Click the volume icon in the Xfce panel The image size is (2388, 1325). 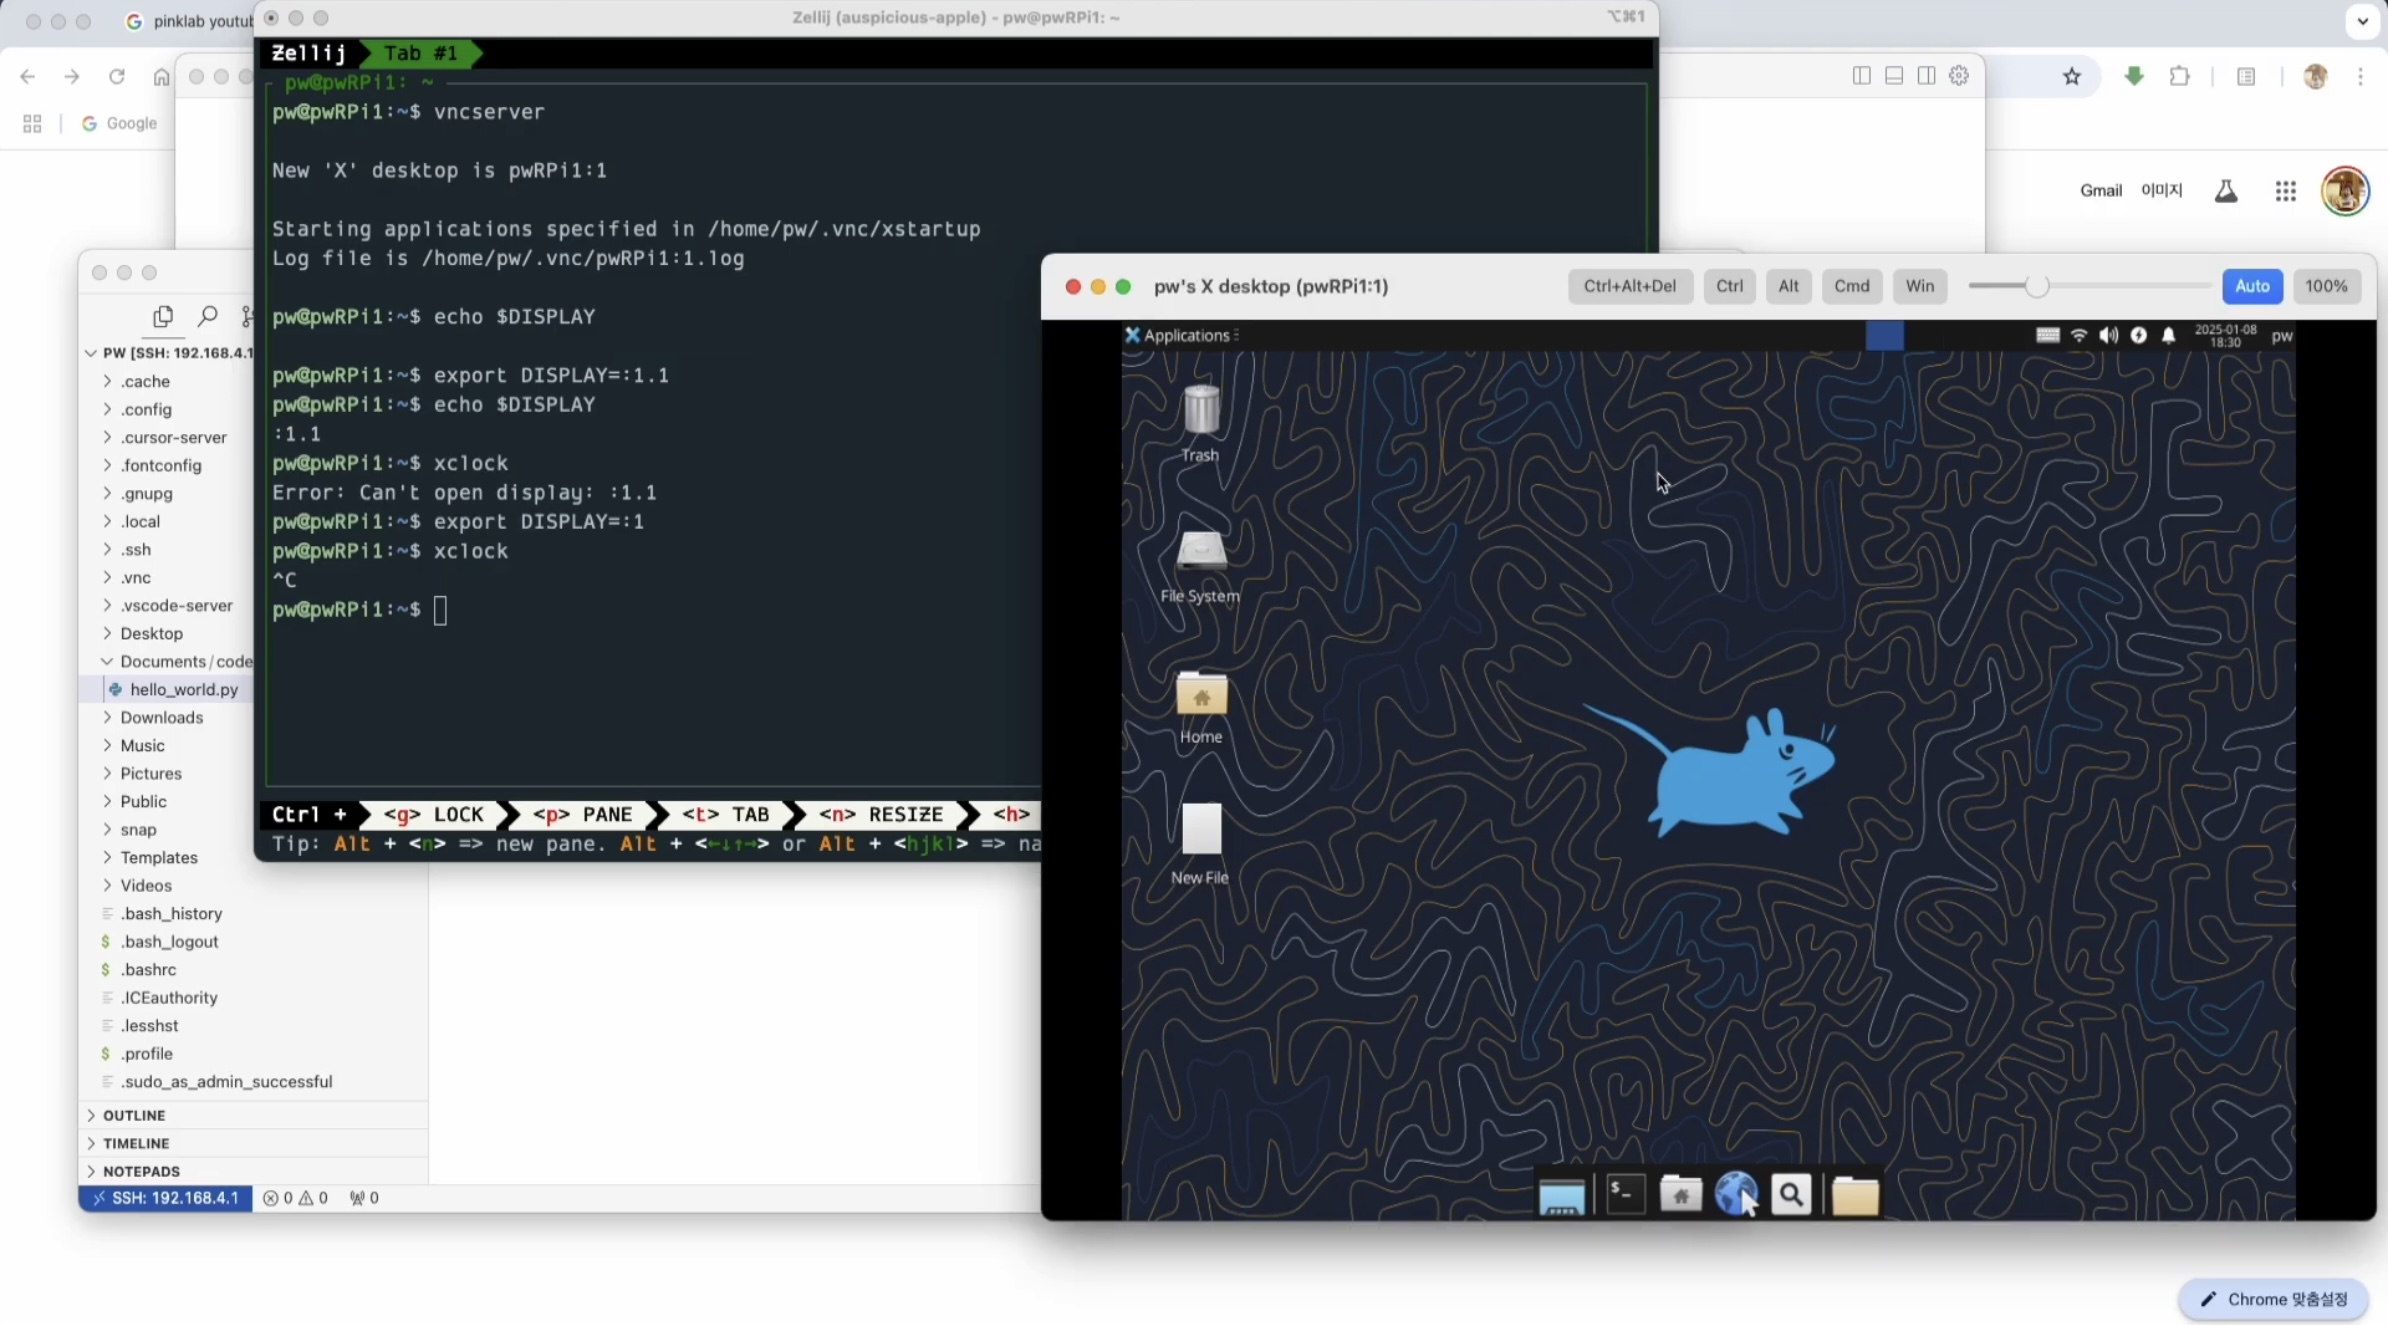[2108, 336]
